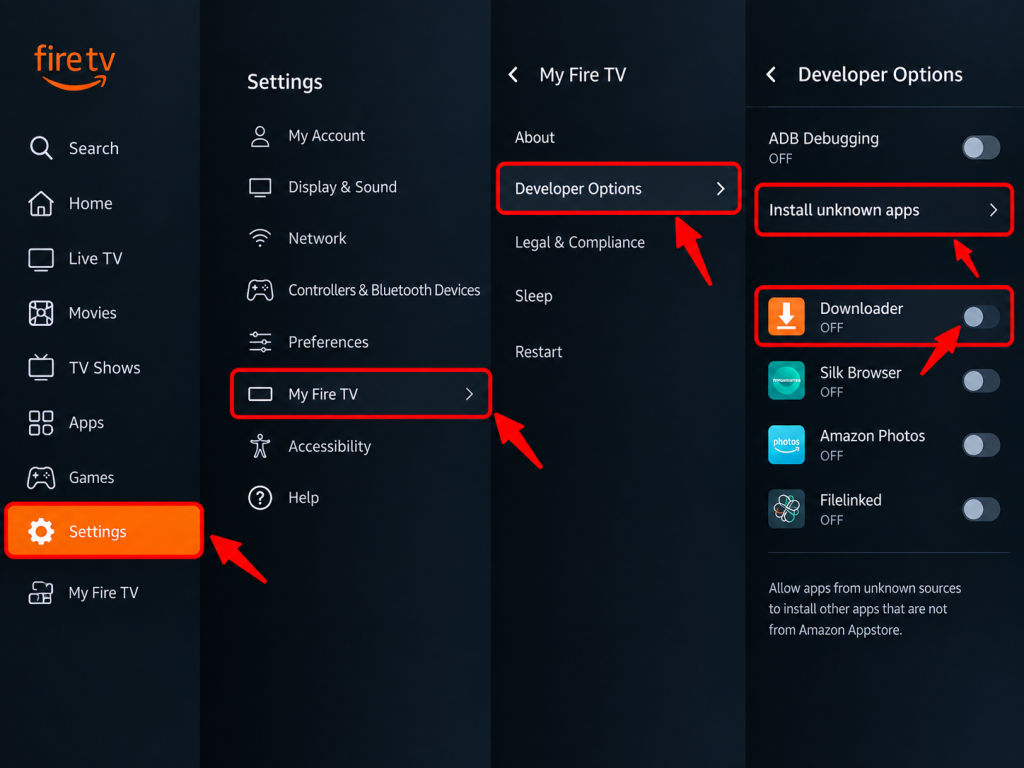Click the My Account person icon
Screen dimensions: 1024x768
point(260,136)
